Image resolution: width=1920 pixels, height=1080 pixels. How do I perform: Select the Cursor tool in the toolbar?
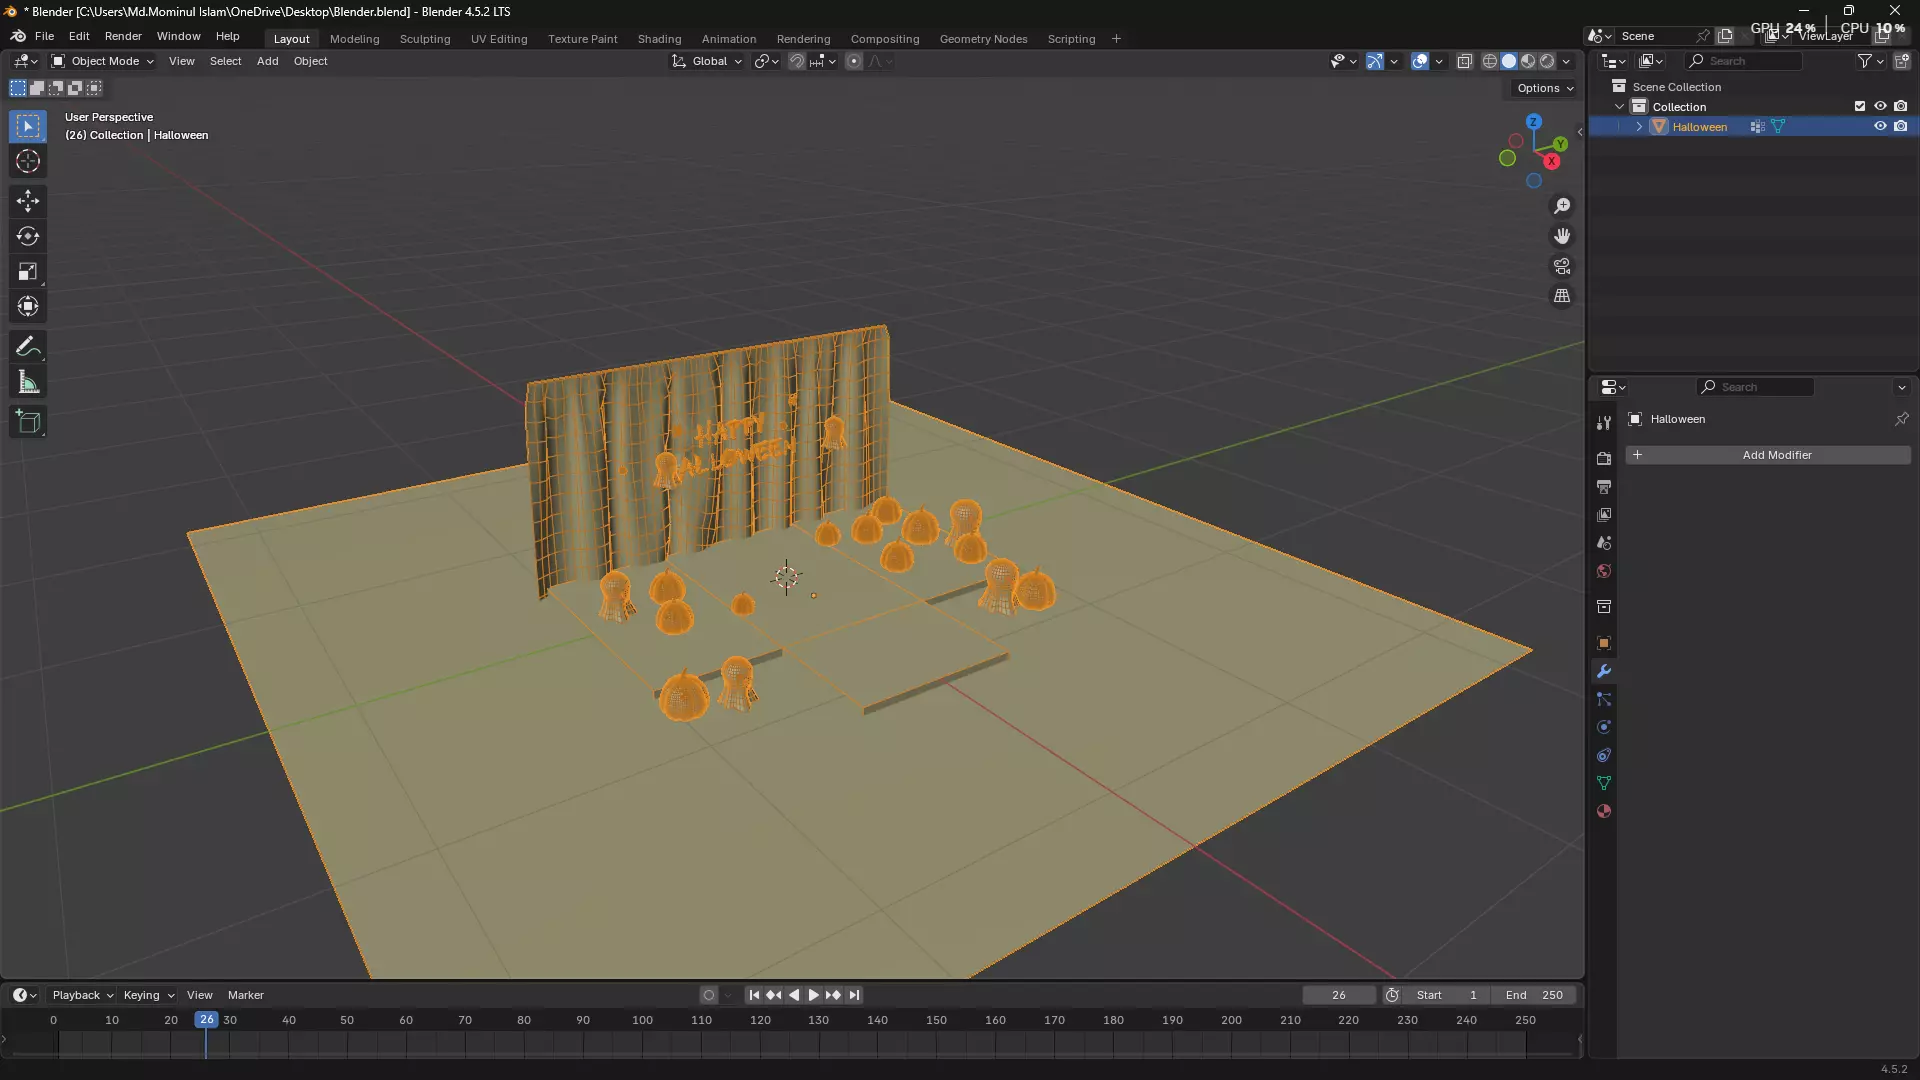tap(28, 161)
